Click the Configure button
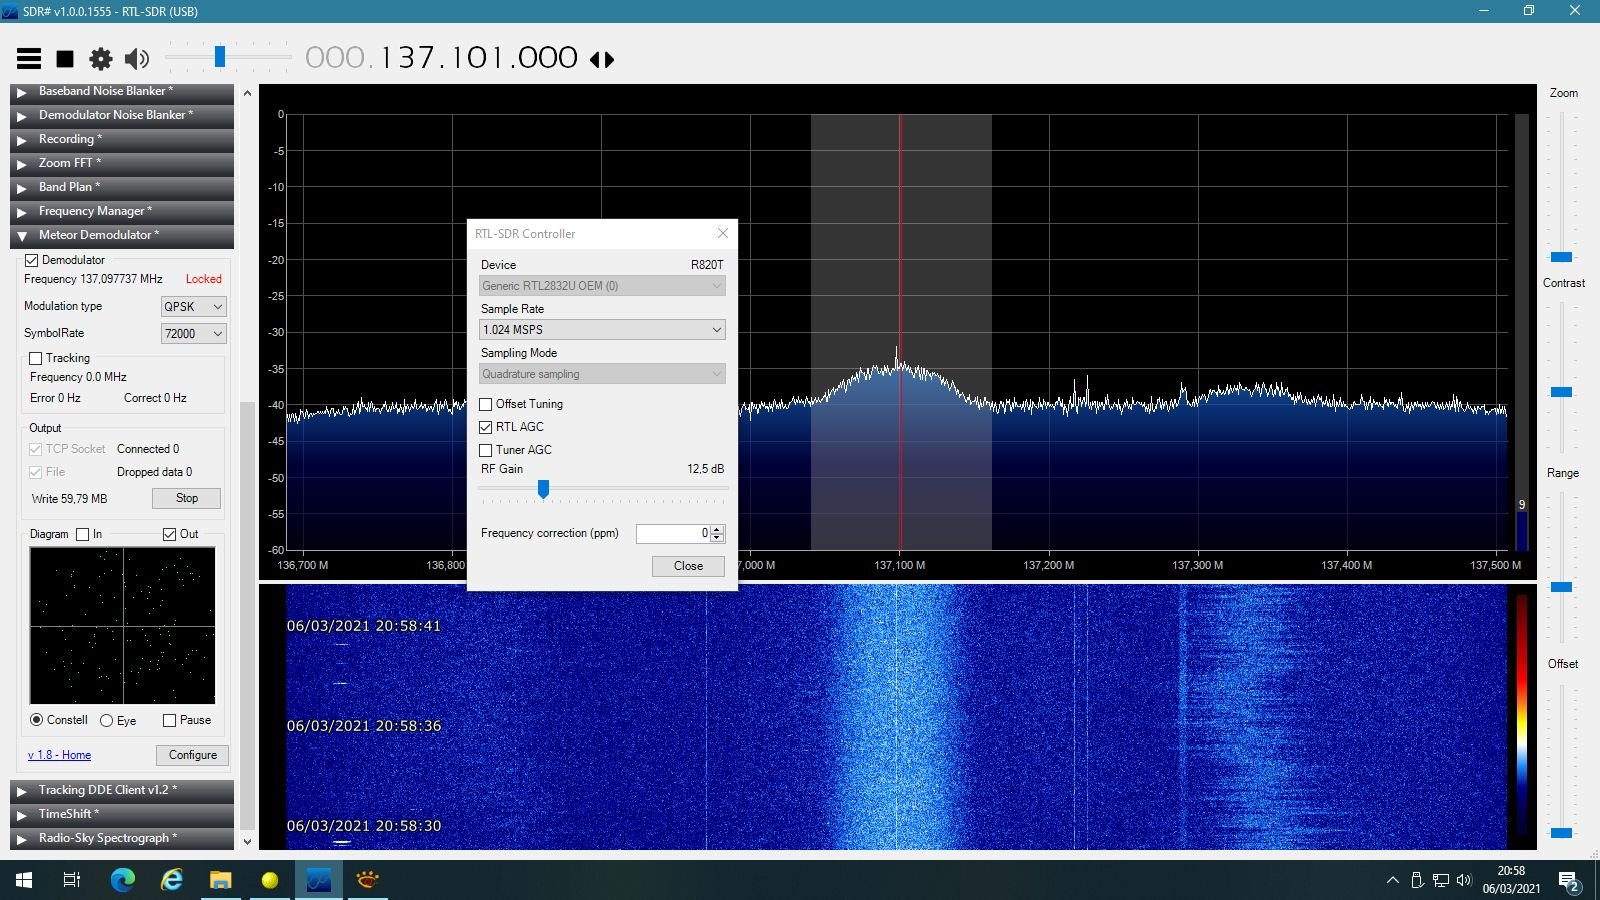Viewport: 1600px width, 900px height. (192, 755)
